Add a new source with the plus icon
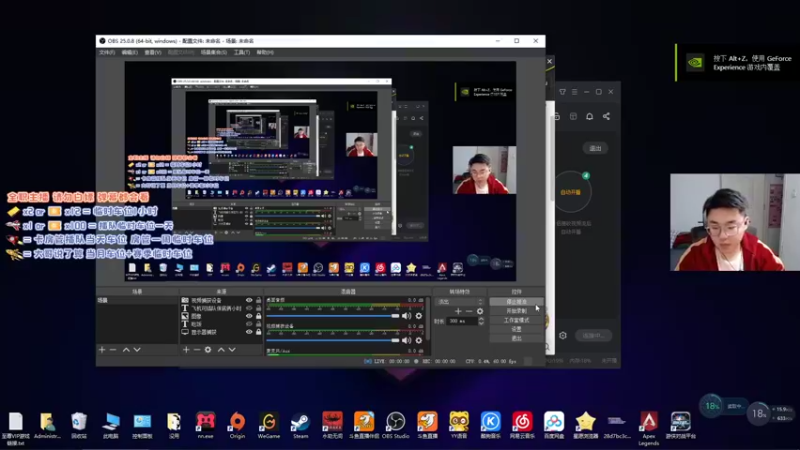The image size is (800, 450). pos(186,349)
